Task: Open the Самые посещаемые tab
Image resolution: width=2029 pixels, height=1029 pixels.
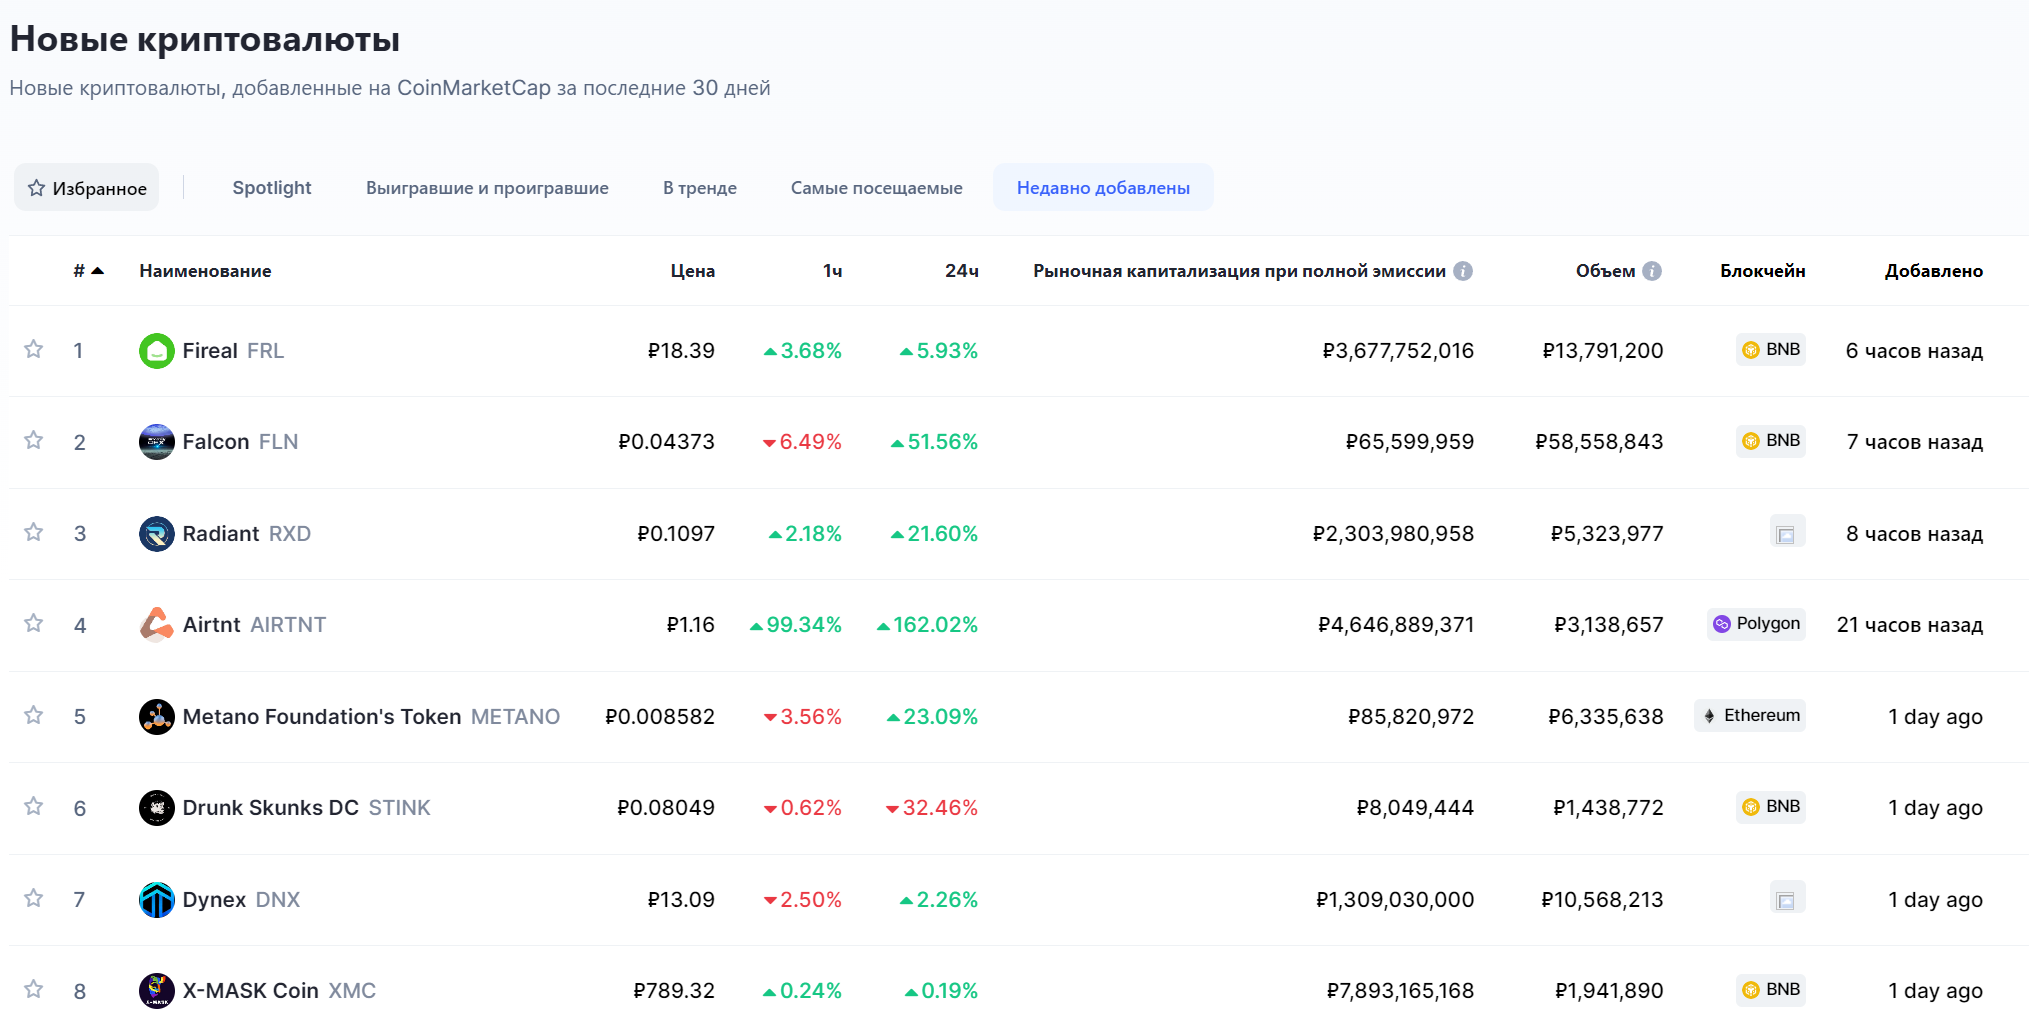Action: pyautogui.click(x=877, y=187)
